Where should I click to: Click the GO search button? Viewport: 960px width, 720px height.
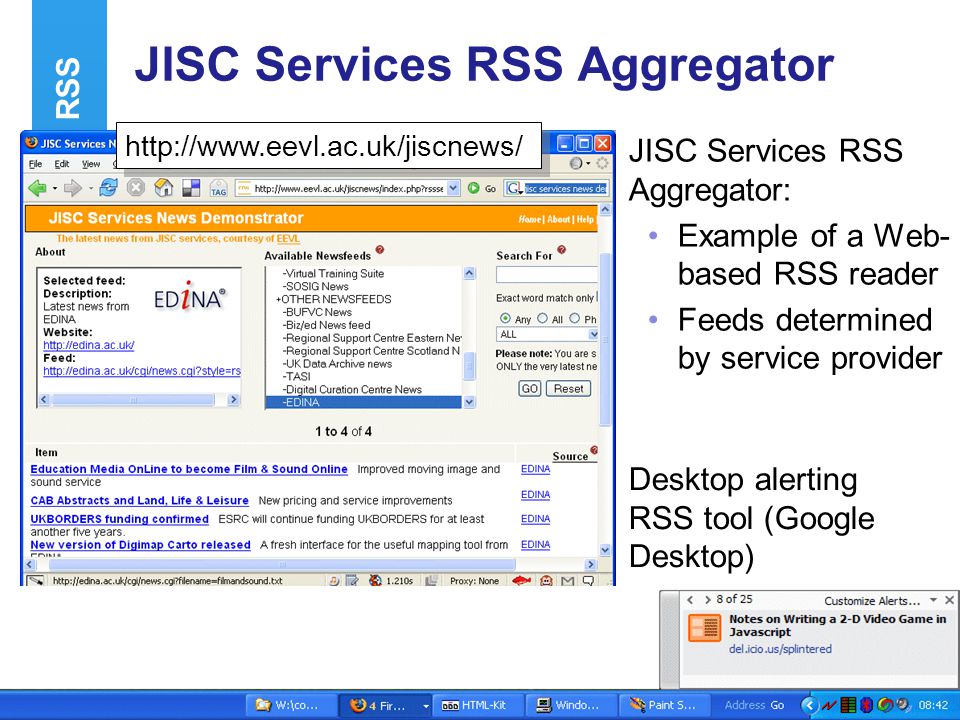pos(530,389)
